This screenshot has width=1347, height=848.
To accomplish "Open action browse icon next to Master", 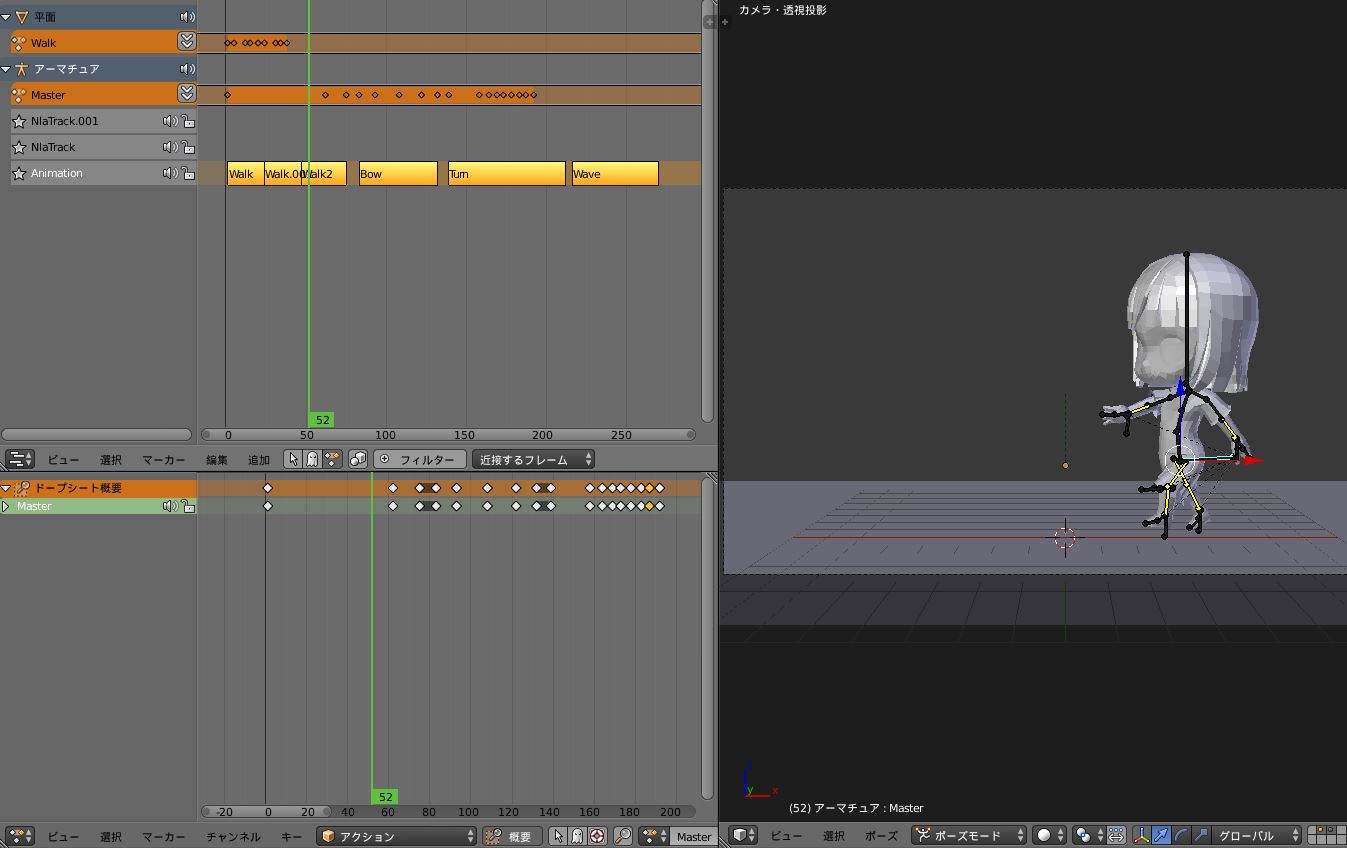I will pyautogui.click(x=654, y=836).
